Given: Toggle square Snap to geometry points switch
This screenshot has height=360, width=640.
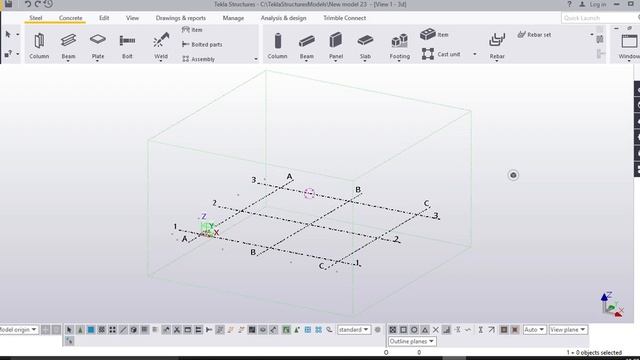Looking at the screenshot, I should 403,329.
